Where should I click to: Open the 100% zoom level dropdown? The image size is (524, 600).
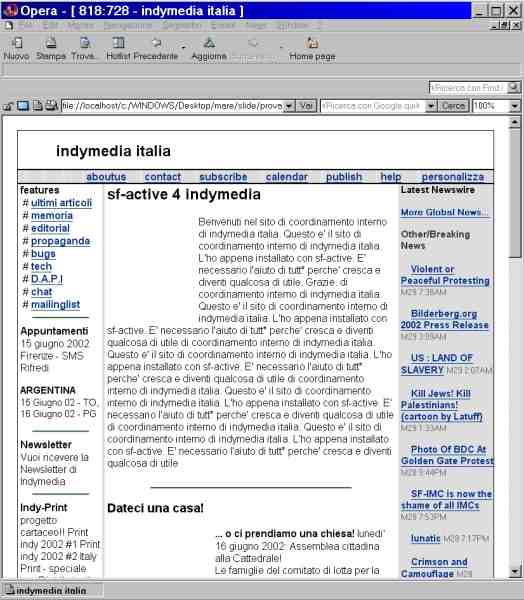tap(514, 106)
